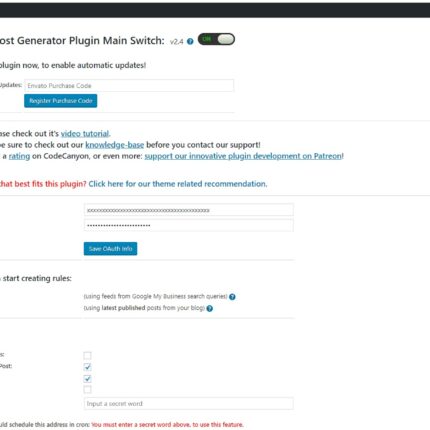The width and height of the screenshot is (430, 430).
Task: Click help icon next to version v2.4
Action: 190,41
